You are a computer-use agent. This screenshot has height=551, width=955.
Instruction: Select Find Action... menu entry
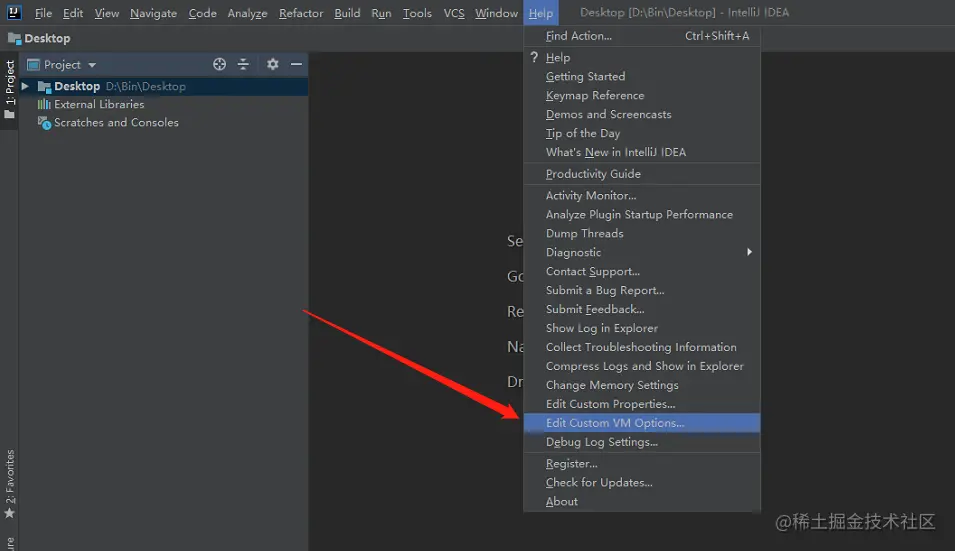pyautogui.click(x=642, y=36)
